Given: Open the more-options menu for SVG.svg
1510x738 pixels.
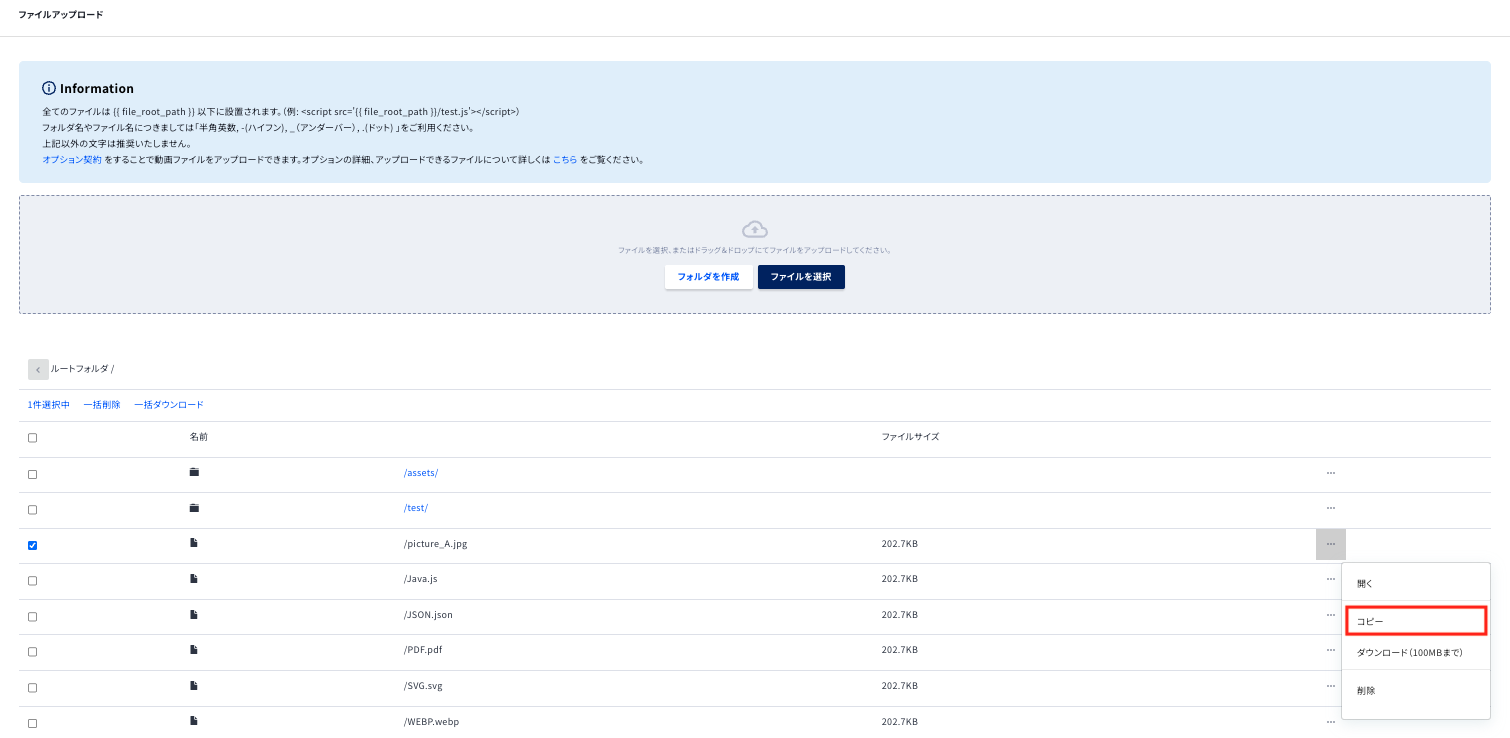Looking at the screenshot, I should click(1331, 686).
